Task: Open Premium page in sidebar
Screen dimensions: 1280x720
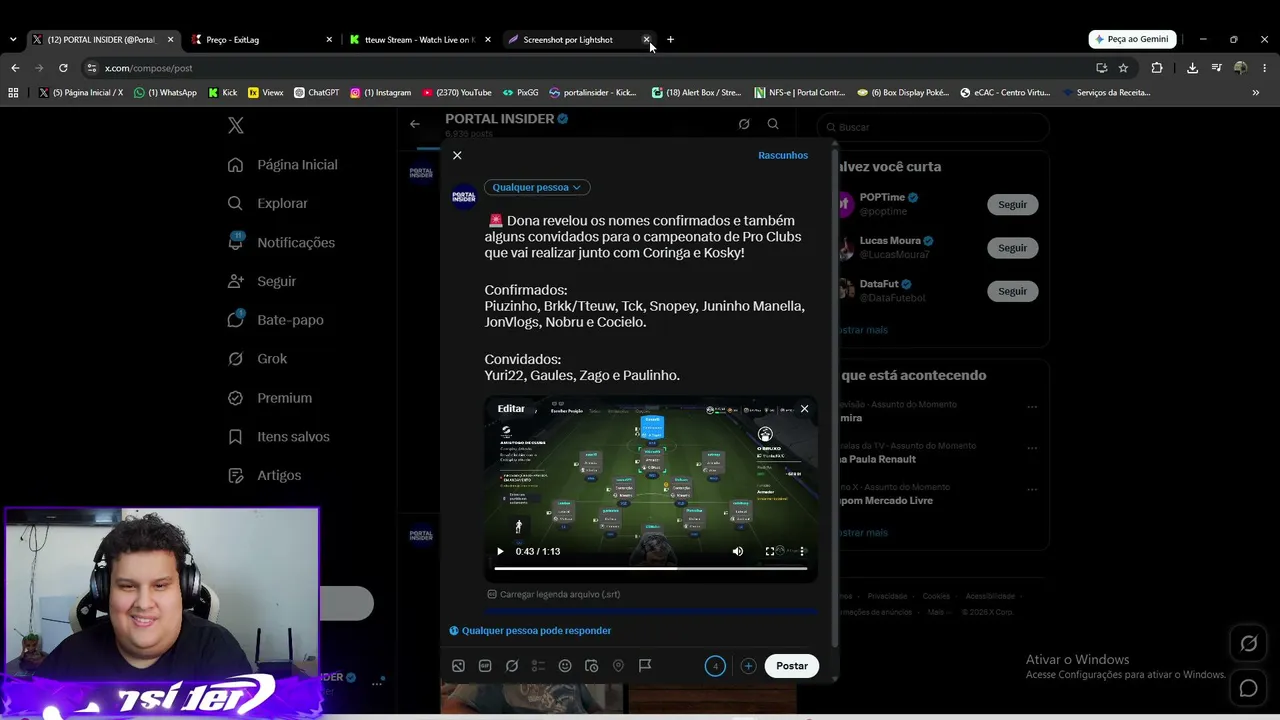Action: [270, 398]
